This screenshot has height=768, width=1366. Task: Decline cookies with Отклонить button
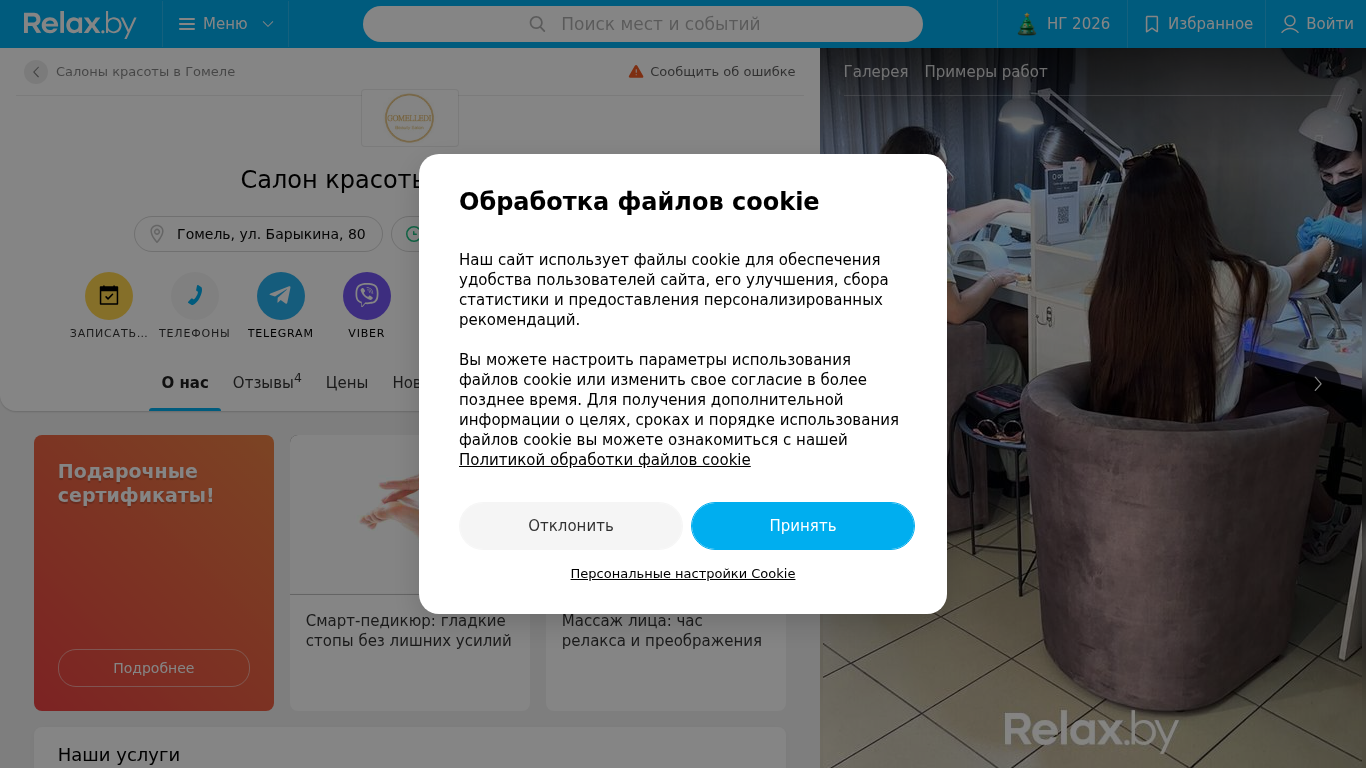pos(571,526)
